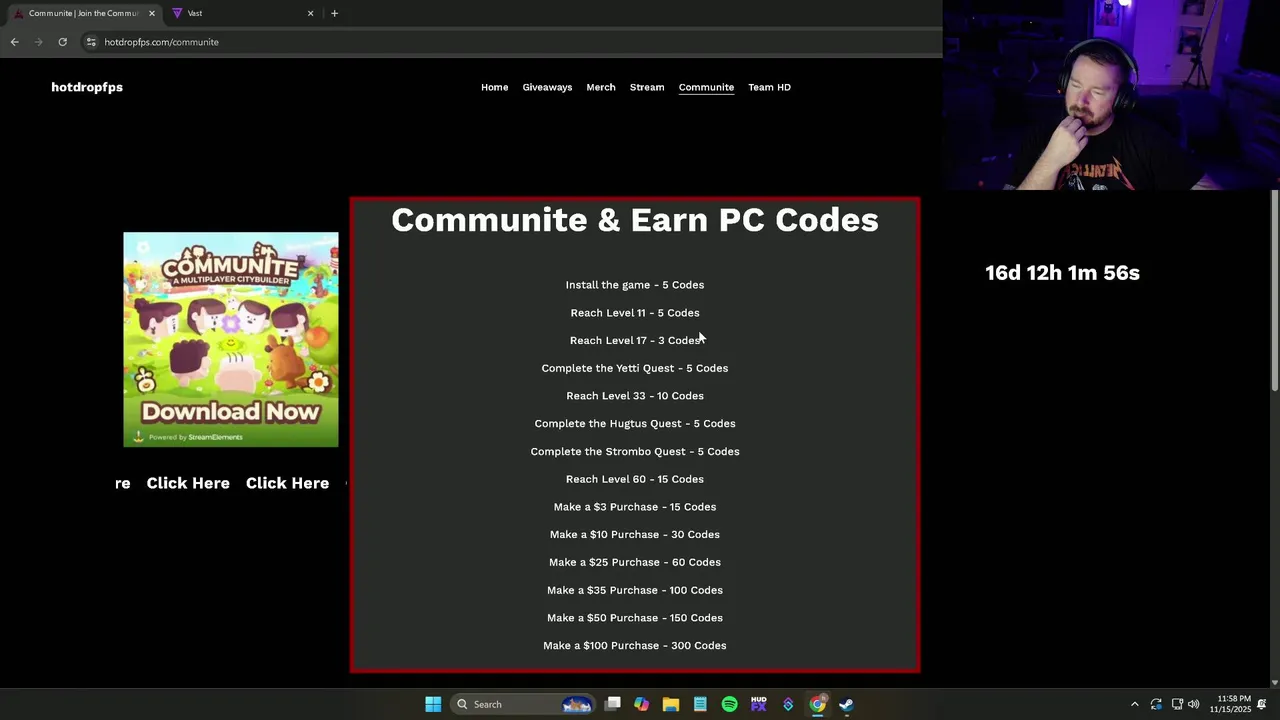Go back using the browser back arrow
The height and width of the screenshot is (720, 1280).
14,42
